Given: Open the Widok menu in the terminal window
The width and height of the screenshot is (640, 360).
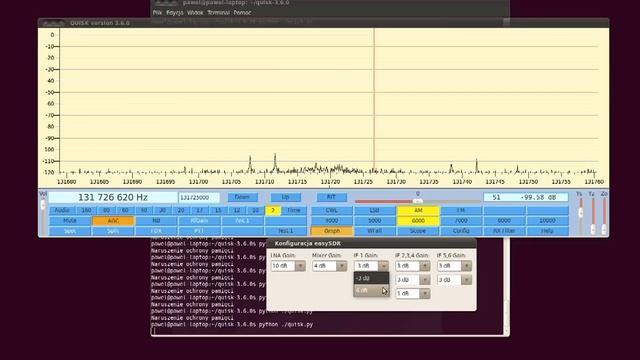Looking at the screenshot, I should click(195, 13).
